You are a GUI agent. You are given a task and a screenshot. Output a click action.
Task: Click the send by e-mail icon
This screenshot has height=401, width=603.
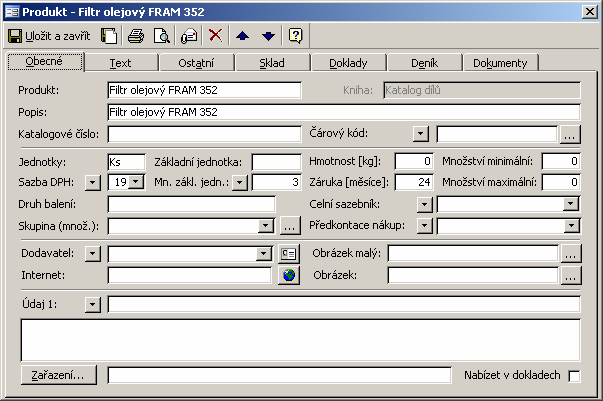tap(189, 36)
